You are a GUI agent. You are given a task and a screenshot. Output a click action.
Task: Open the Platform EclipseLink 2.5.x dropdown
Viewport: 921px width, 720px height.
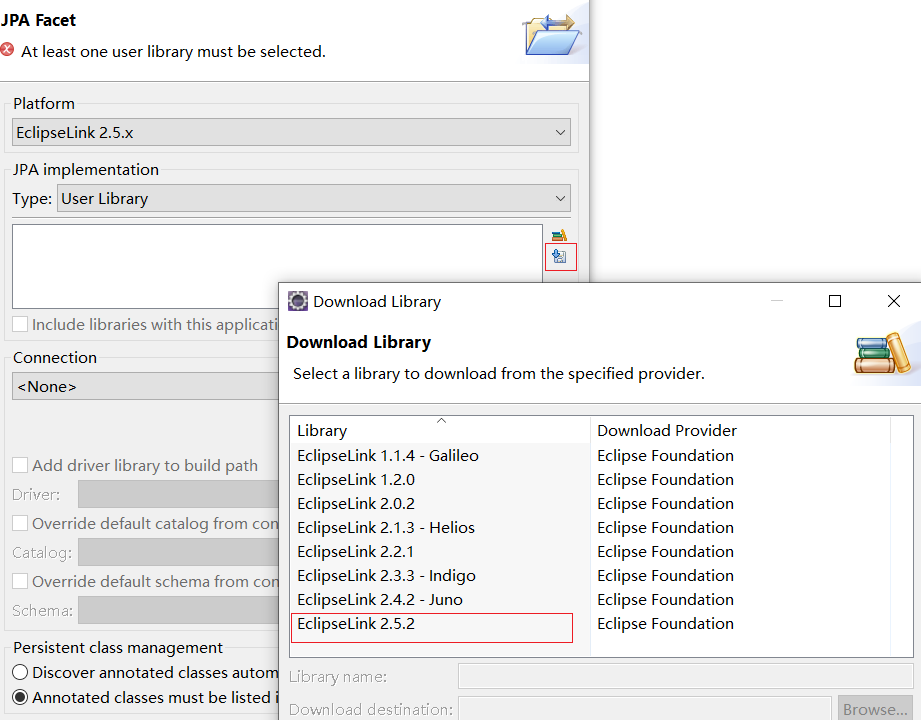[291, 132]
